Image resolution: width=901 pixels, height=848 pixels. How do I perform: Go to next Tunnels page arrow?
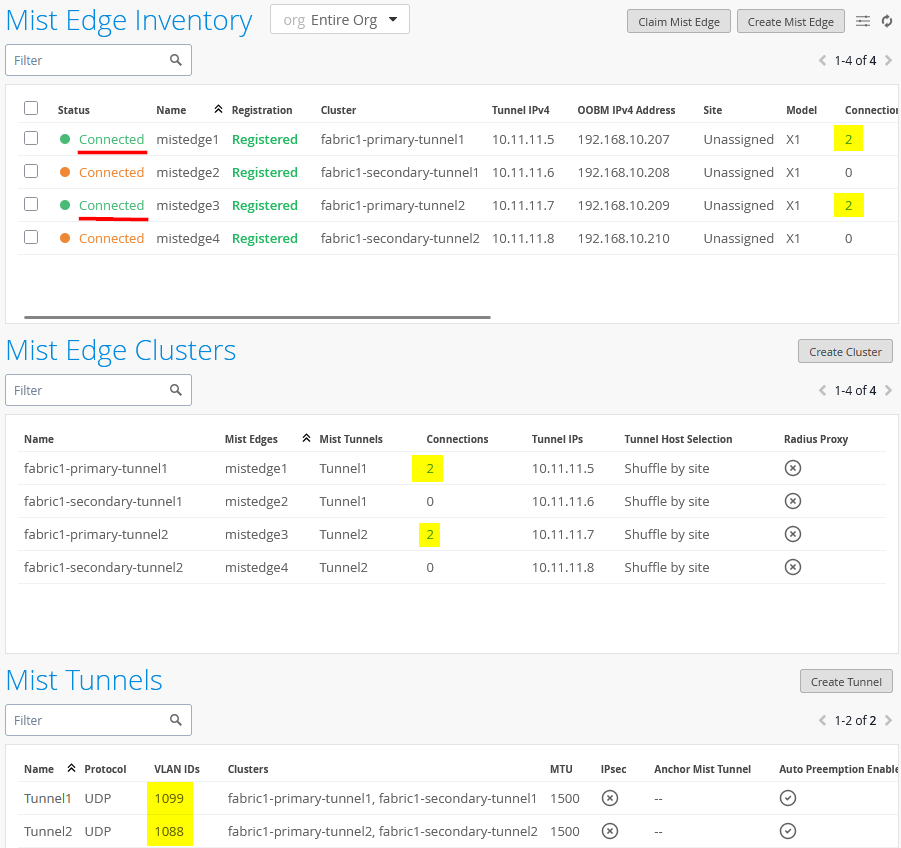point(888,720)
